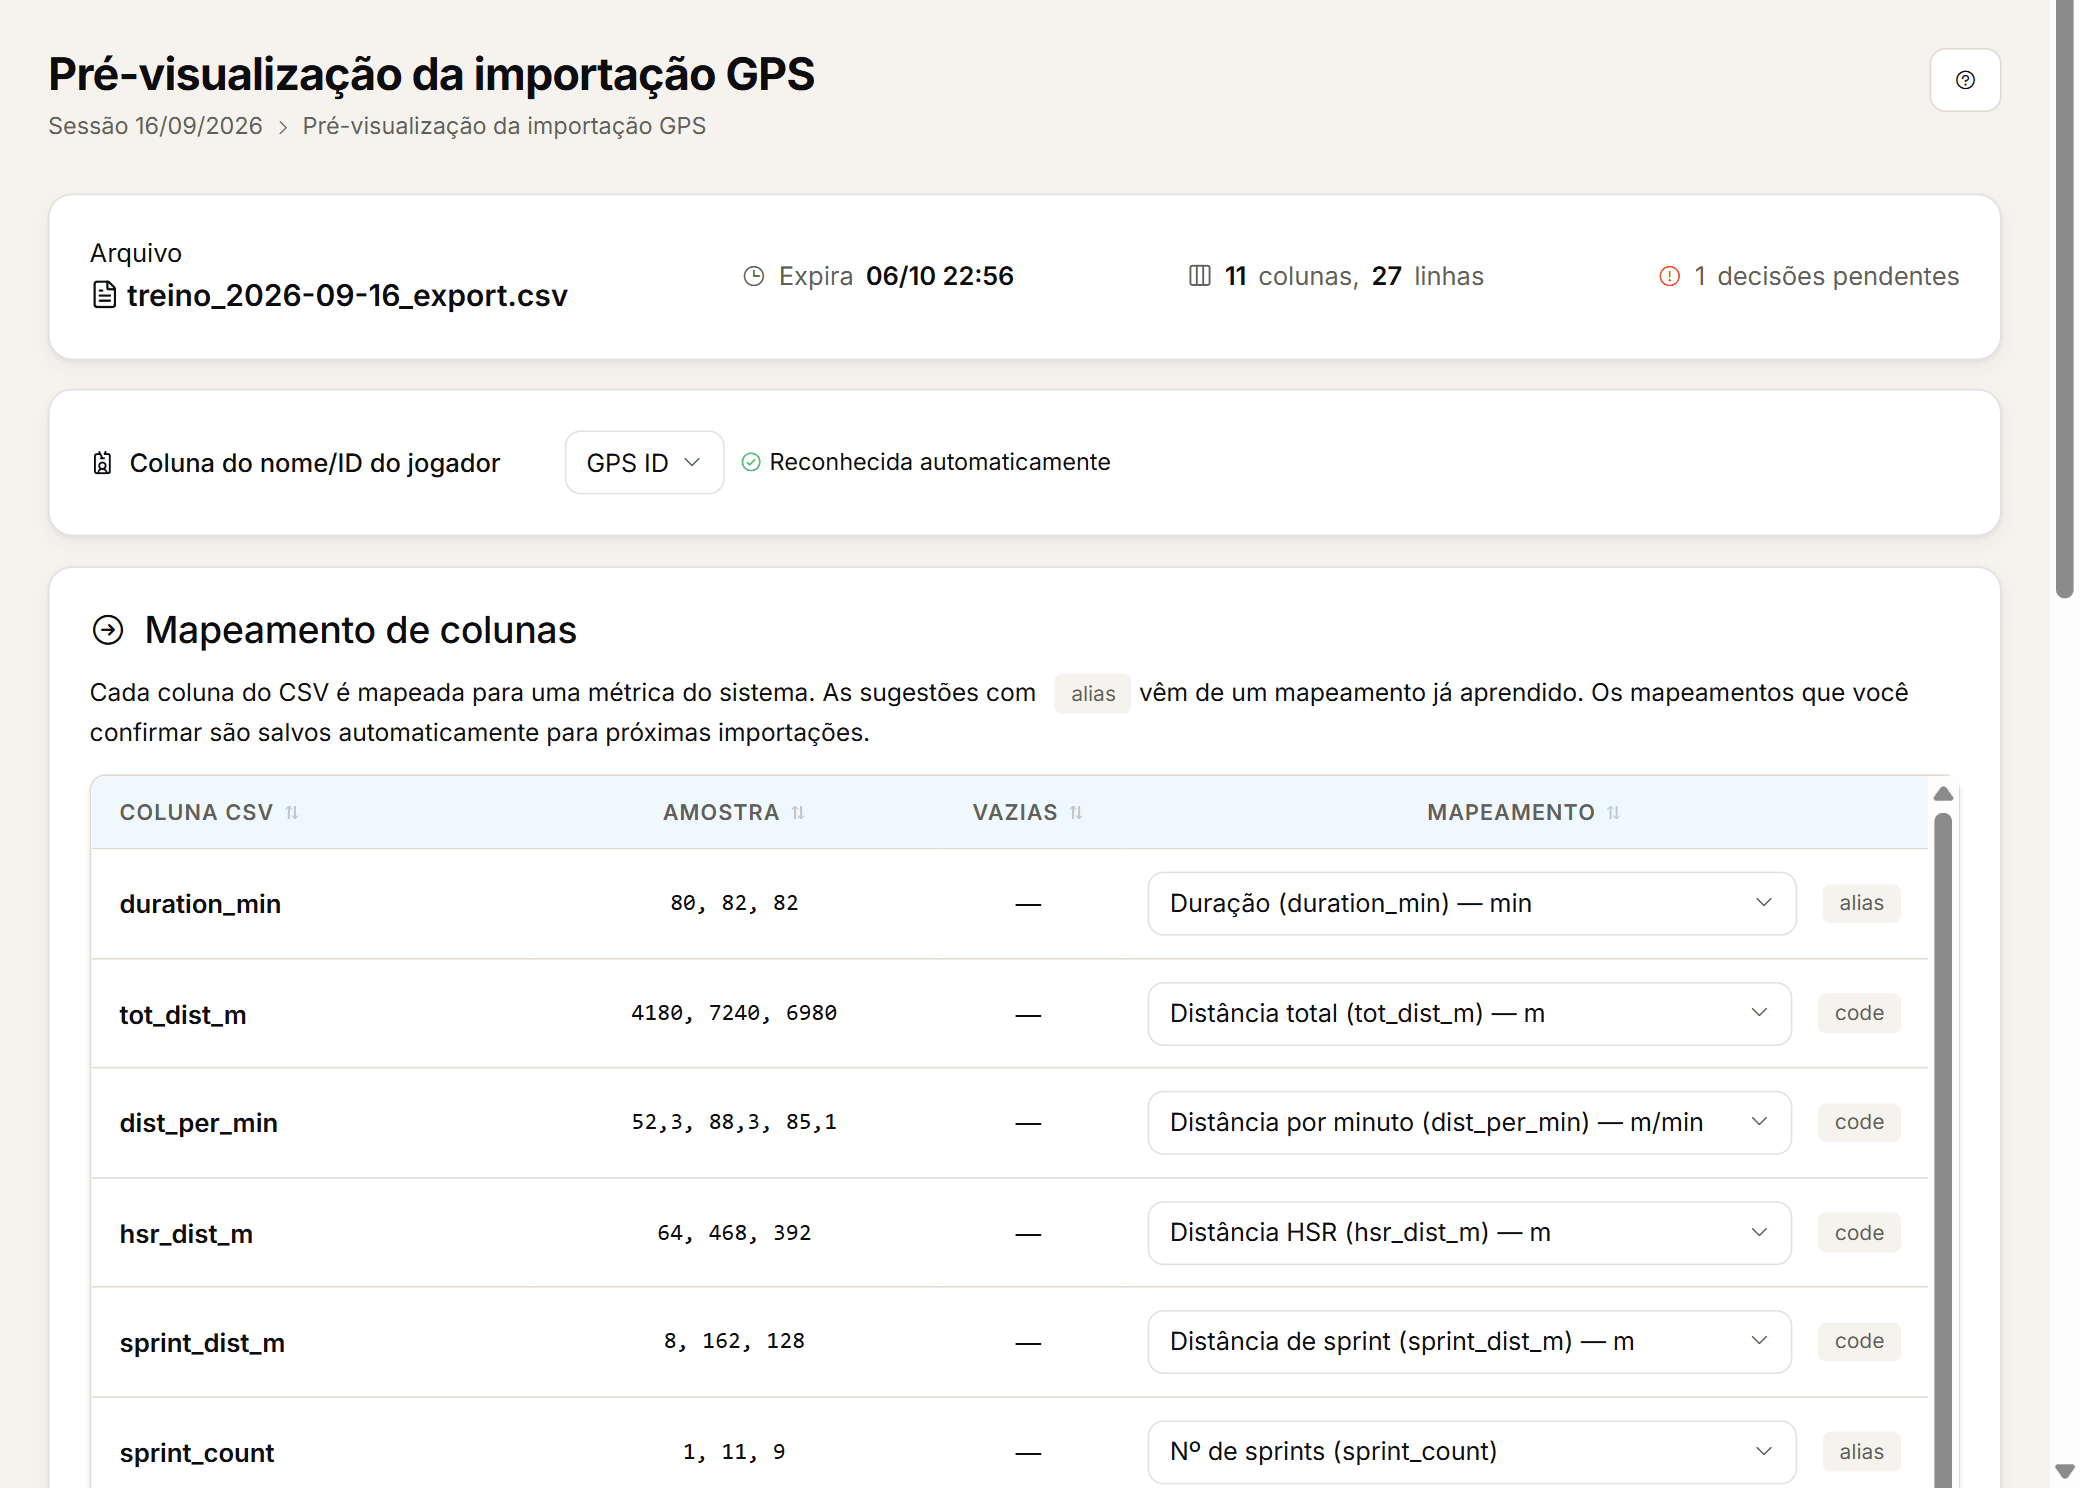Screen dimensions: 2080x1488
Task: Click the table scrollbar up arrow
Action: point(1943,793)
